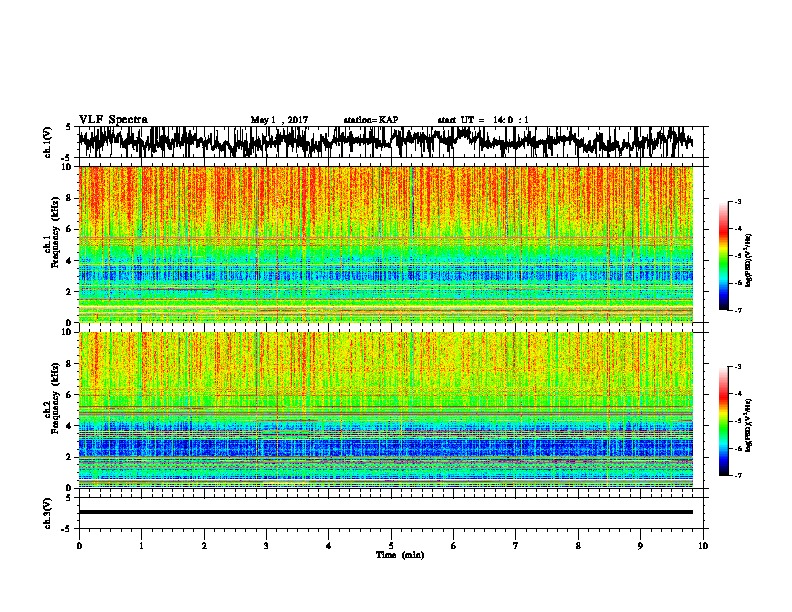Image resolution: width=792 pixels, height=612 pixels.
Task: Click the "10" tick on ch.2 frequency axis
Action: pyautogui.click(x=69, y=332)
